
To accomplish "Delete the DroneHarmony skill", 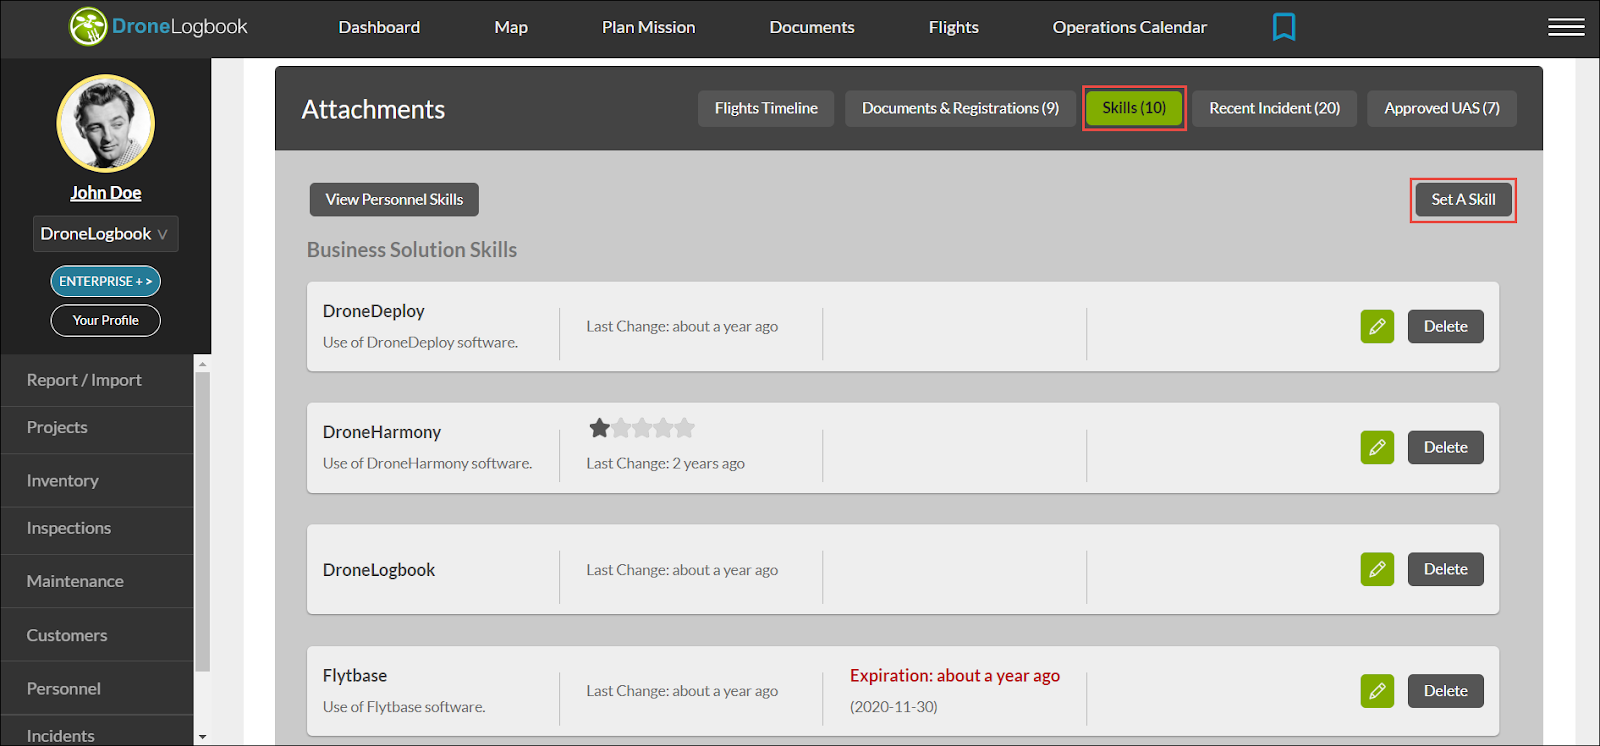I will [1446, 447].
